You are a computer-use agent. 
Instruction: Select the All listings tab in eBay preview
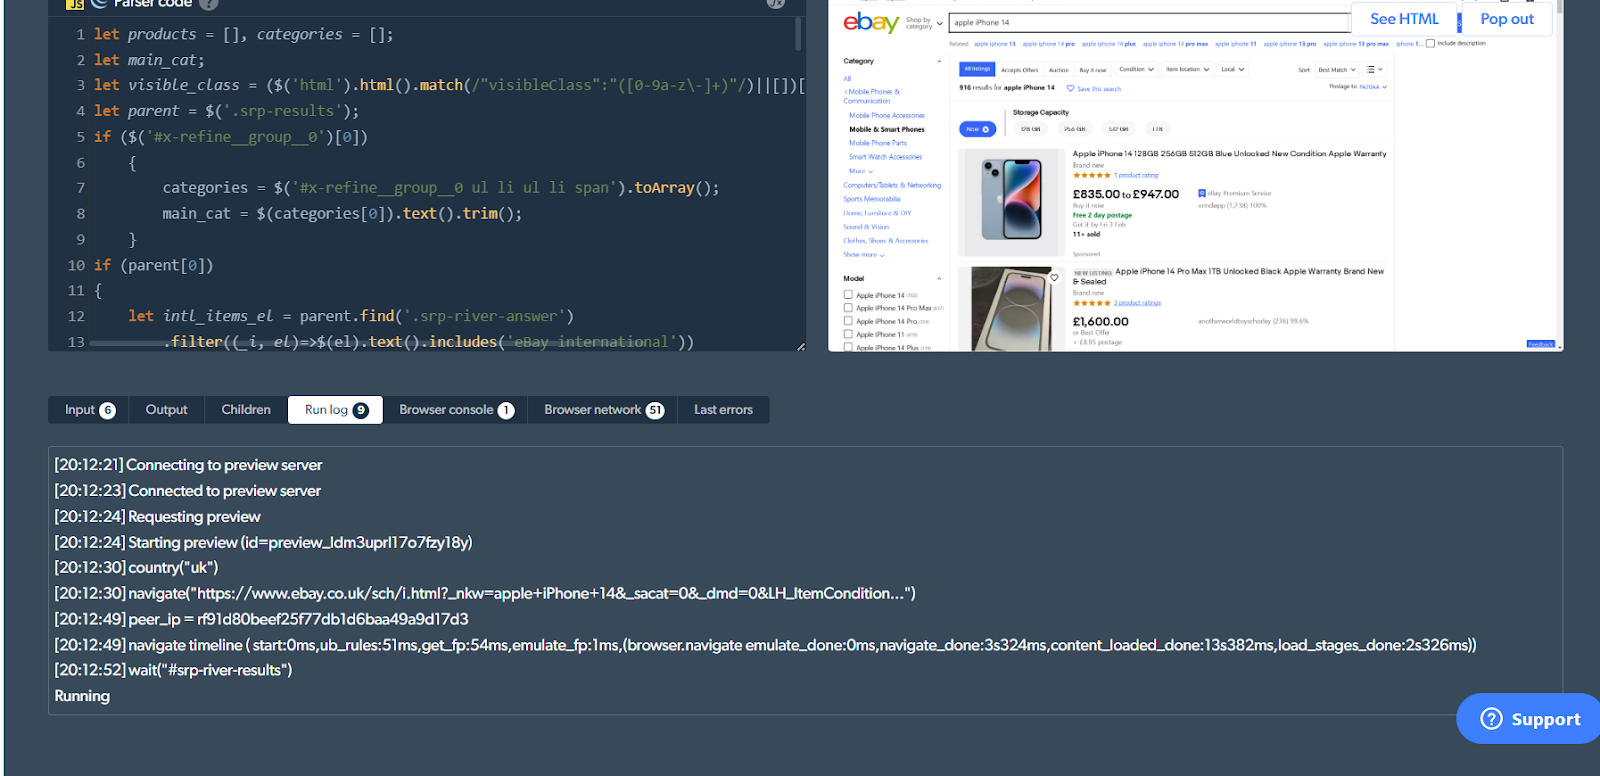point(977,69)
